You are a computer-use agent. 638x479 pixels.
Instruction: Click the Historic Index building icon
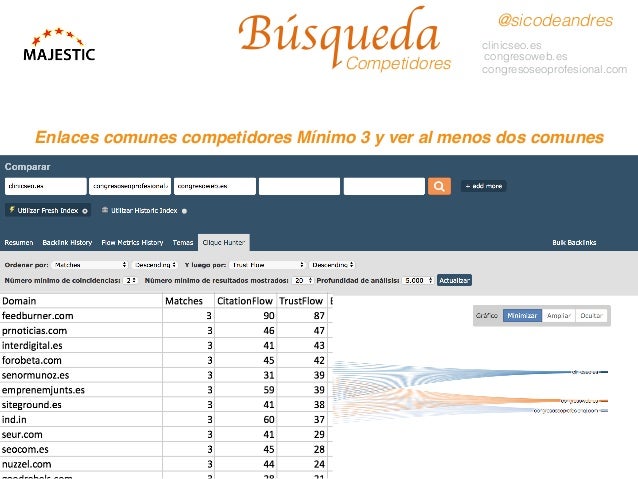pyautogui.click(x=105, y=210)
